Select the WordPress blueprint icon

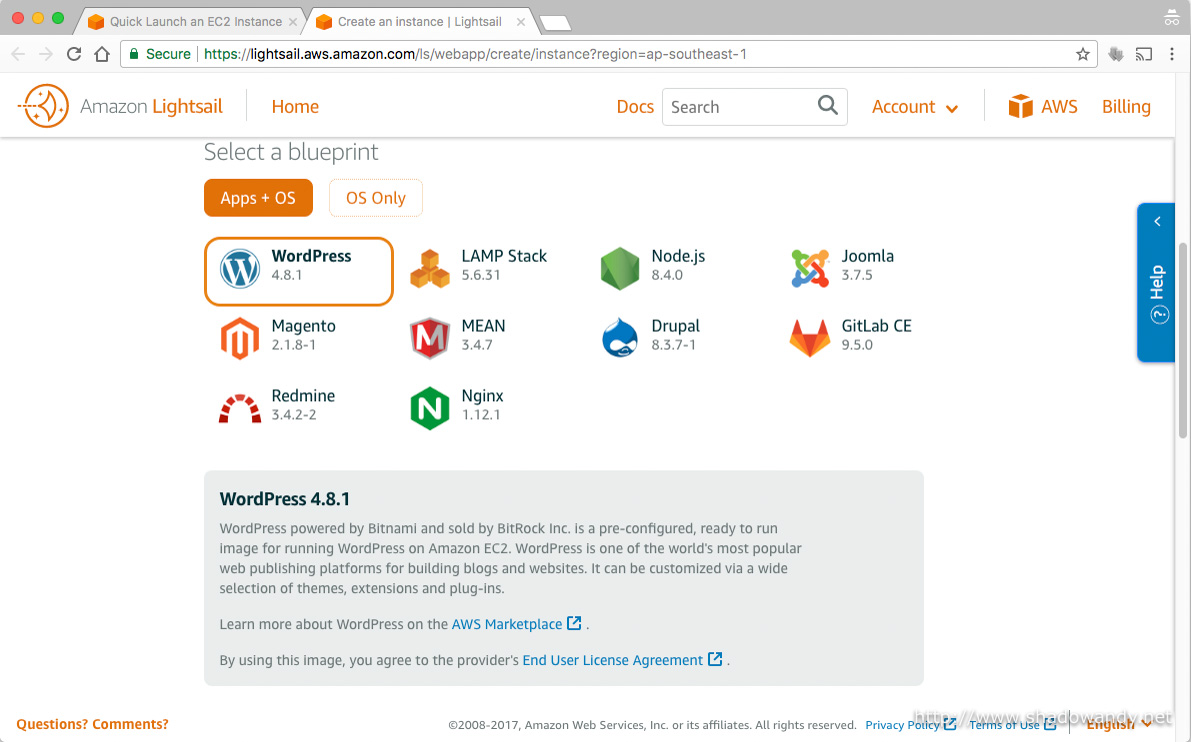click(240, 269)
